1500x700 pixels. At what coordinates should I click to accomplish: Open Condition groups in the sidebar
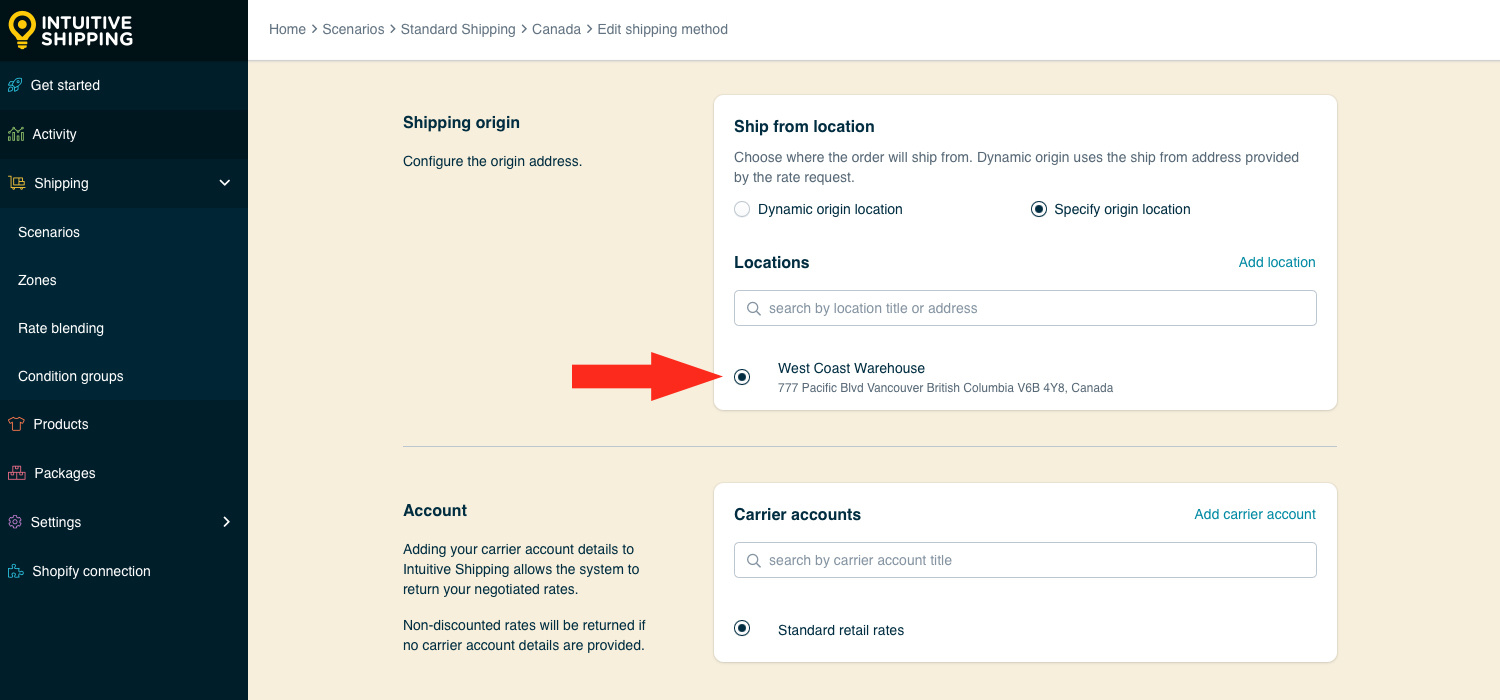click(71, 376)
